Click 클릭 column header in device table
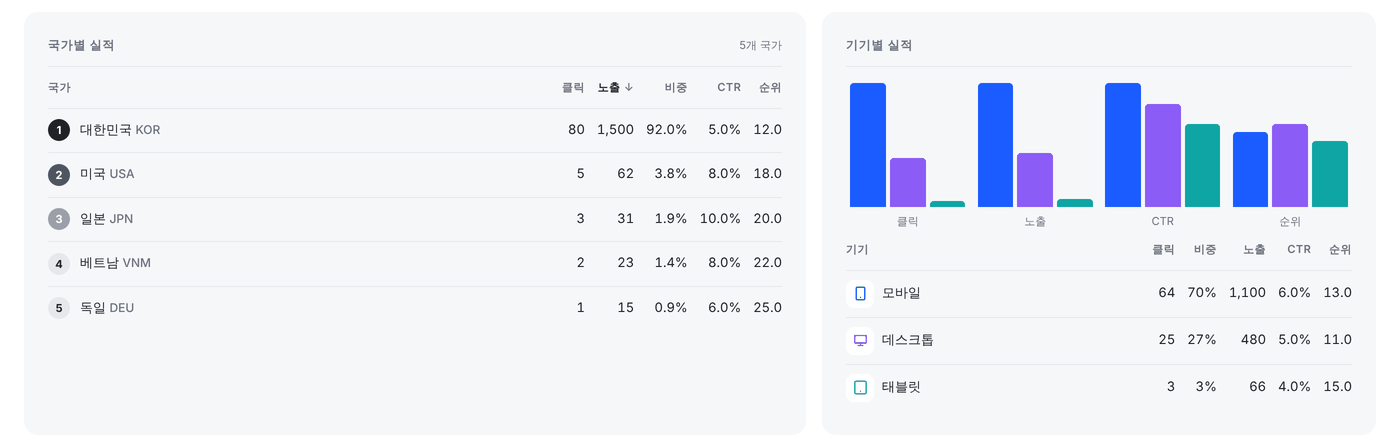Screen dimensions: 1400x446 [1163, 250]
